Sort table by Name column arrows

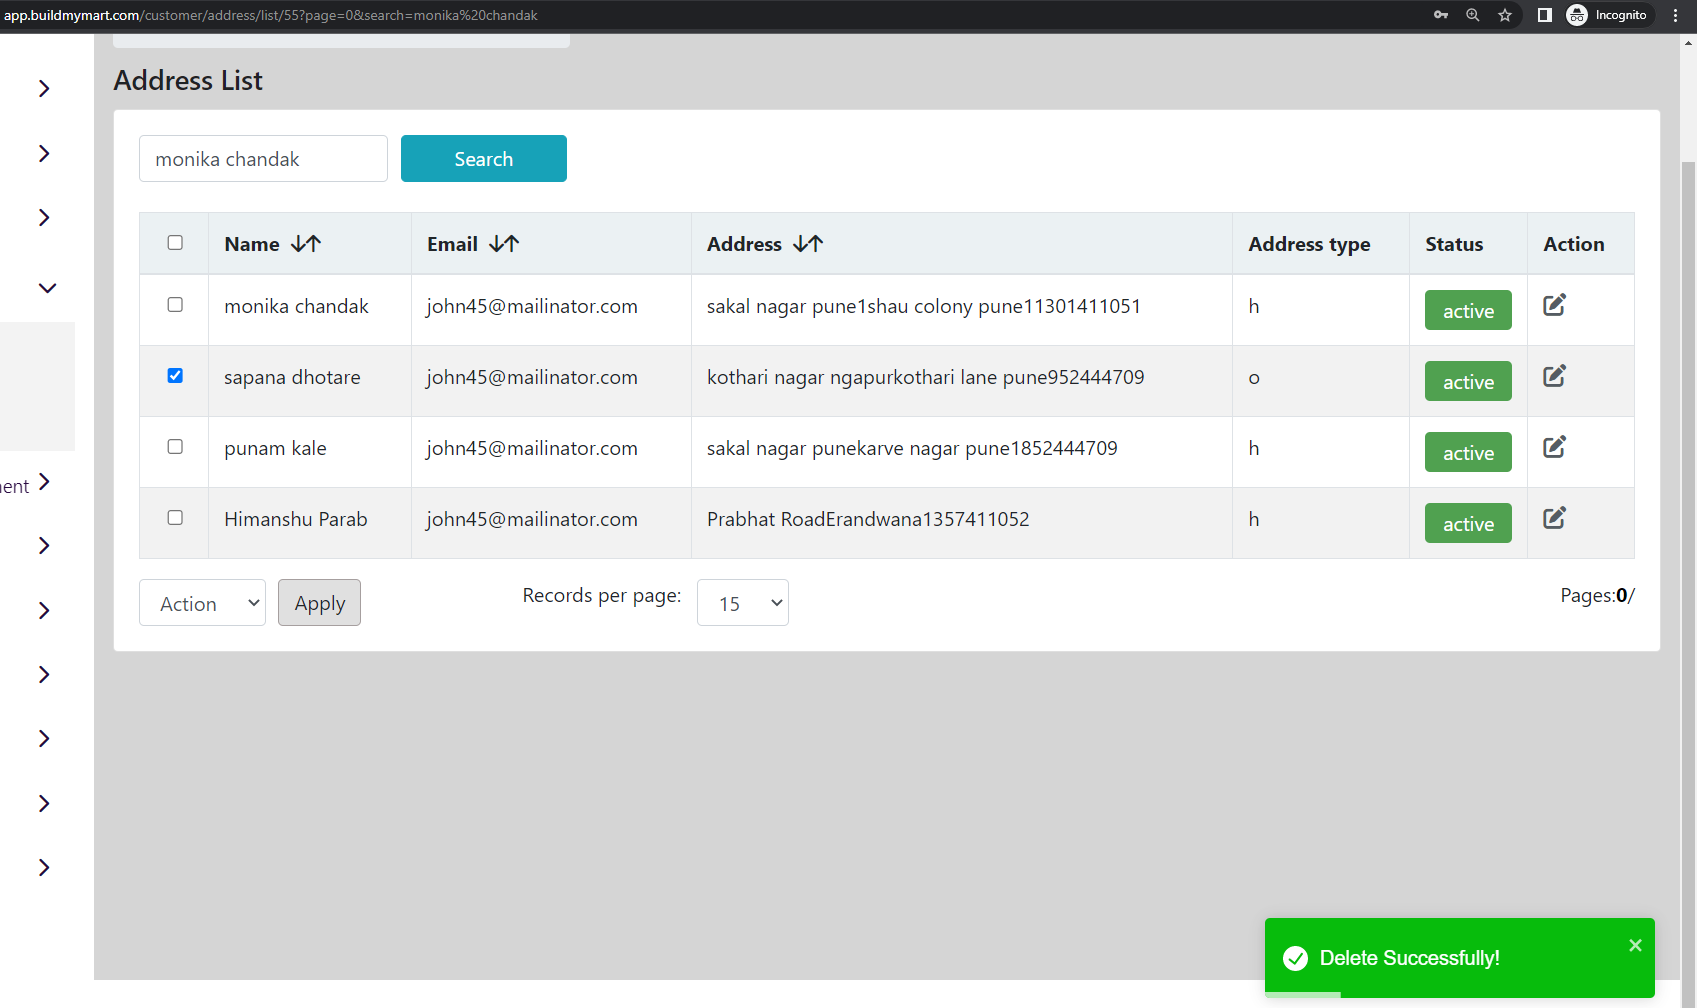pos(306,243)
